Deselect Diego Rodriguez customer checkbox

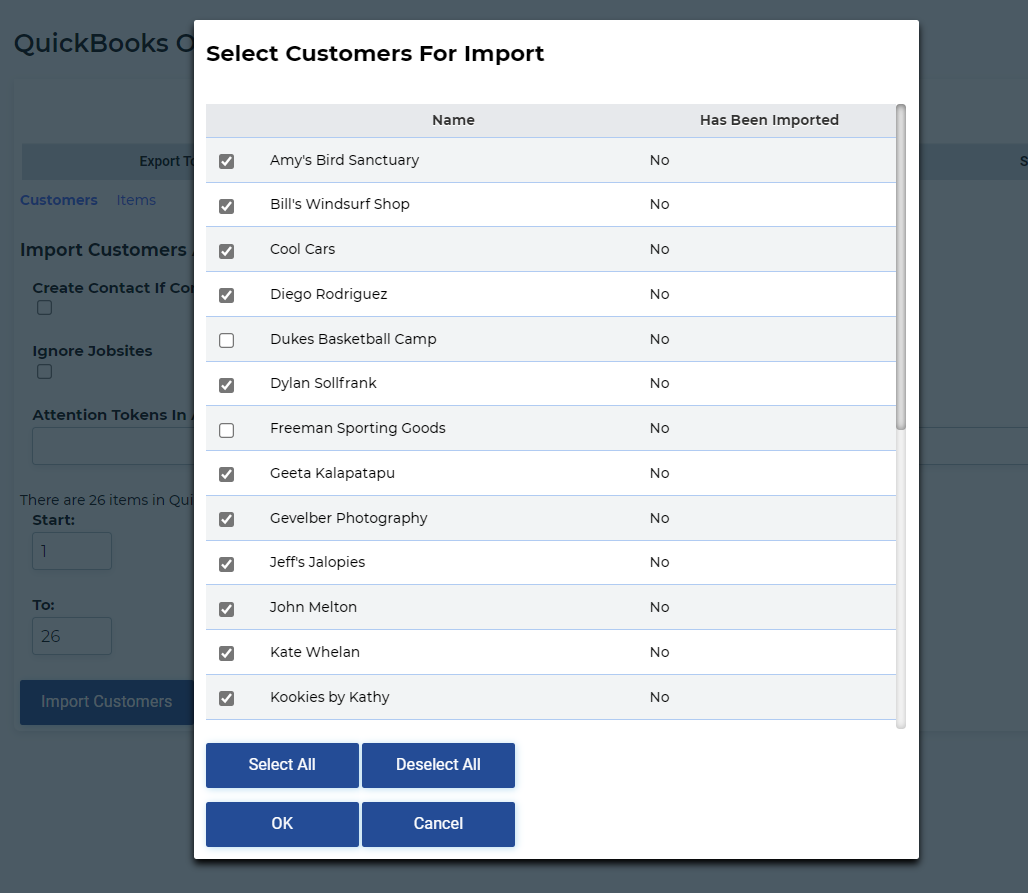(x=227, y=295)
